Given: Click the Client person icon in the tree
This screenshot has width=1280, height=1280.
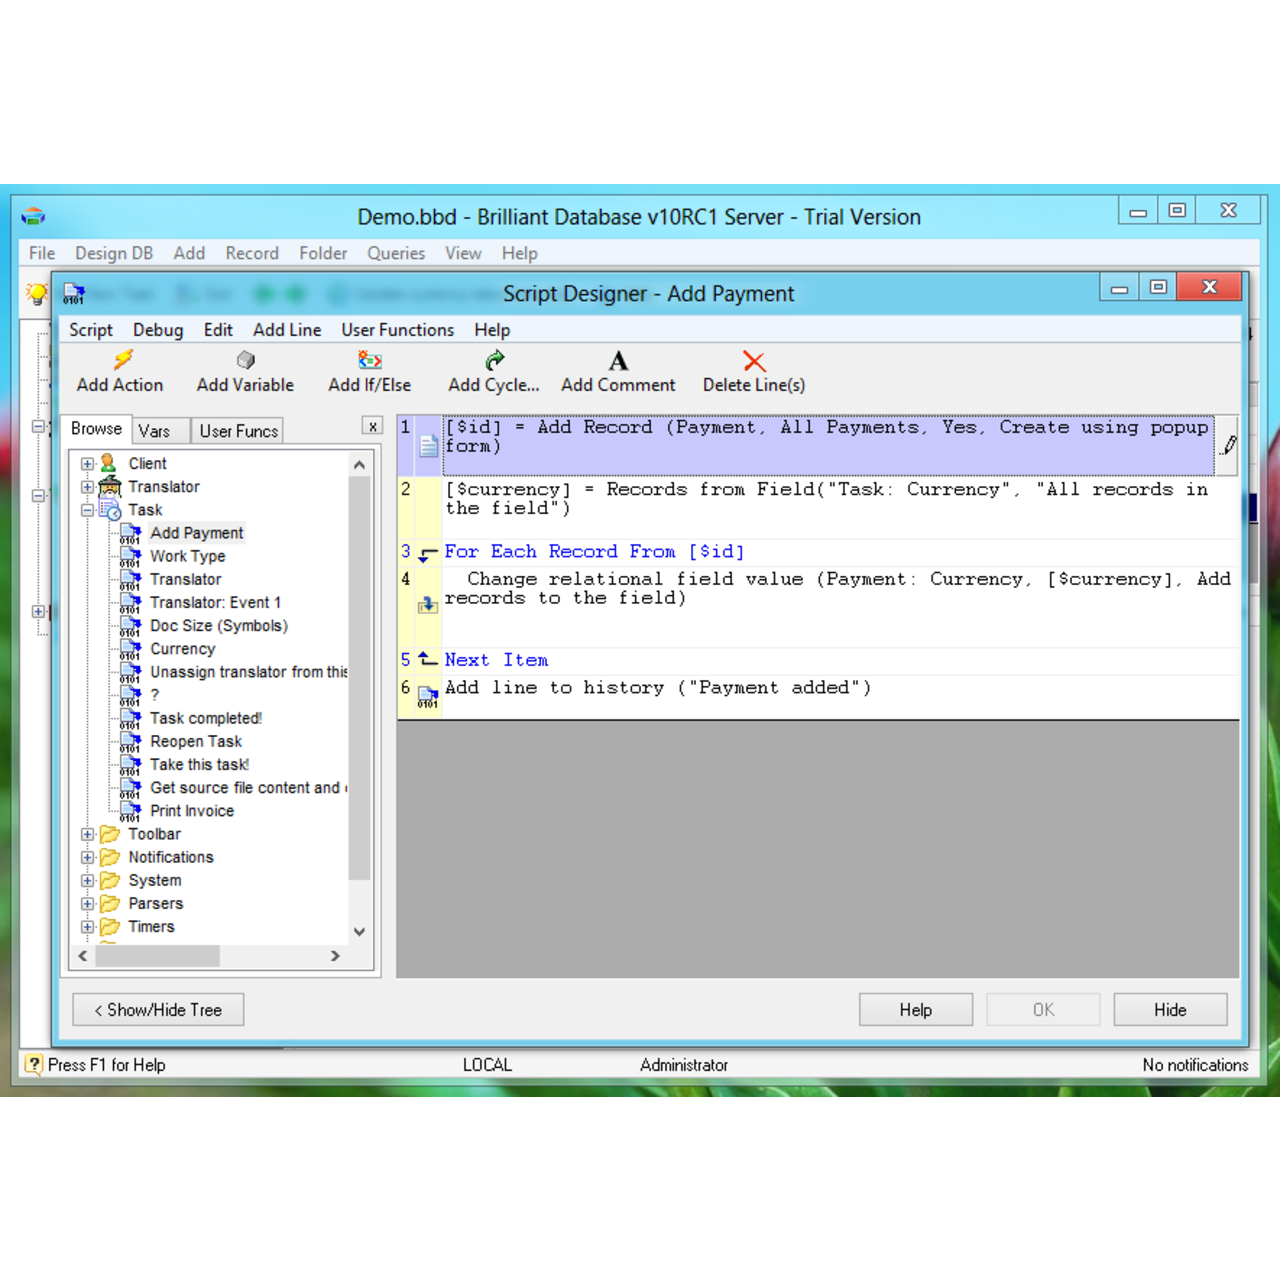Looking at the screenshot, I should [109, 463].
